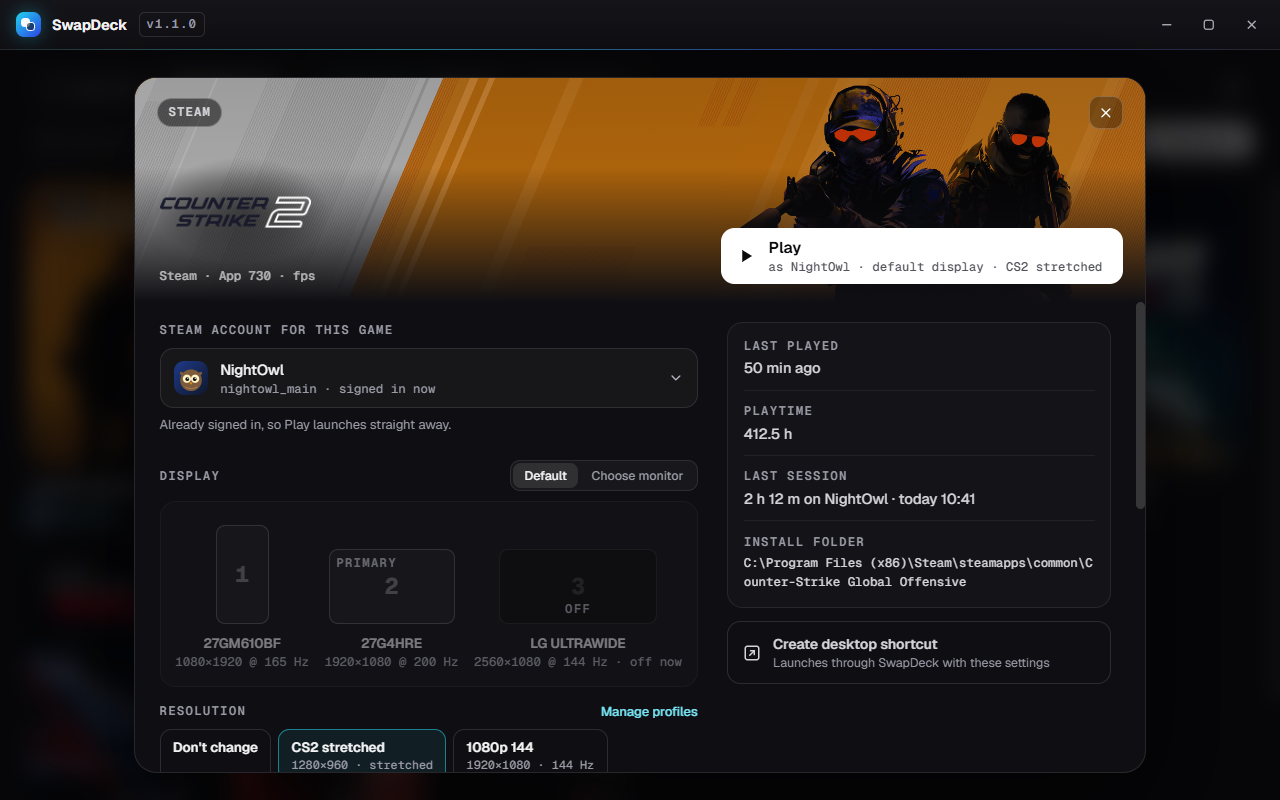This screenshot has width=1280, height=800.
Task: Expand the Steam account dropdown chevron
Action: (675, 378)
